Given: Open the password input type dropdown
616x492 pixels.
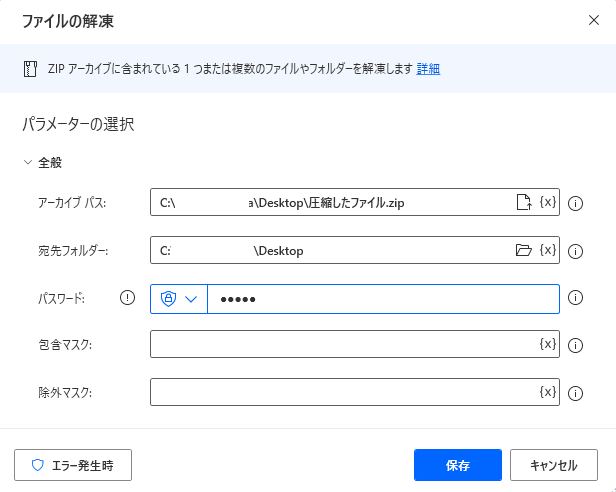Looking at the screenshot, I should [x=179, y=299].
